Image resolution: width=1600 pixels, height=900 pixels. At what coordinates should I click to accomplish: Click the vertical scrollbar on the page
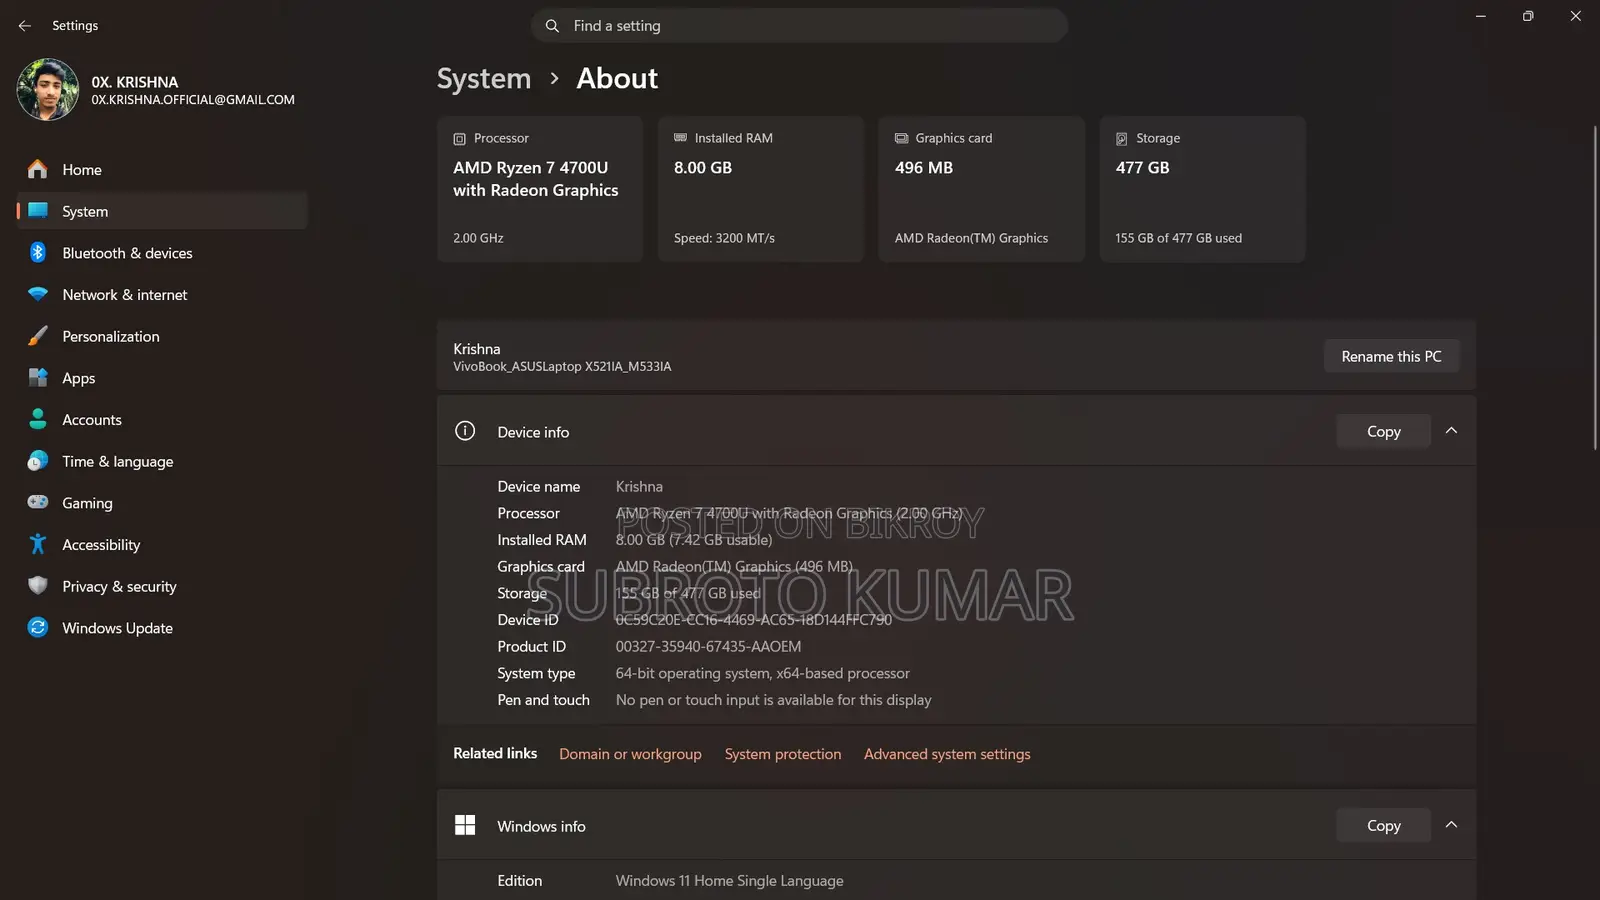click(x=1595, y=288)
